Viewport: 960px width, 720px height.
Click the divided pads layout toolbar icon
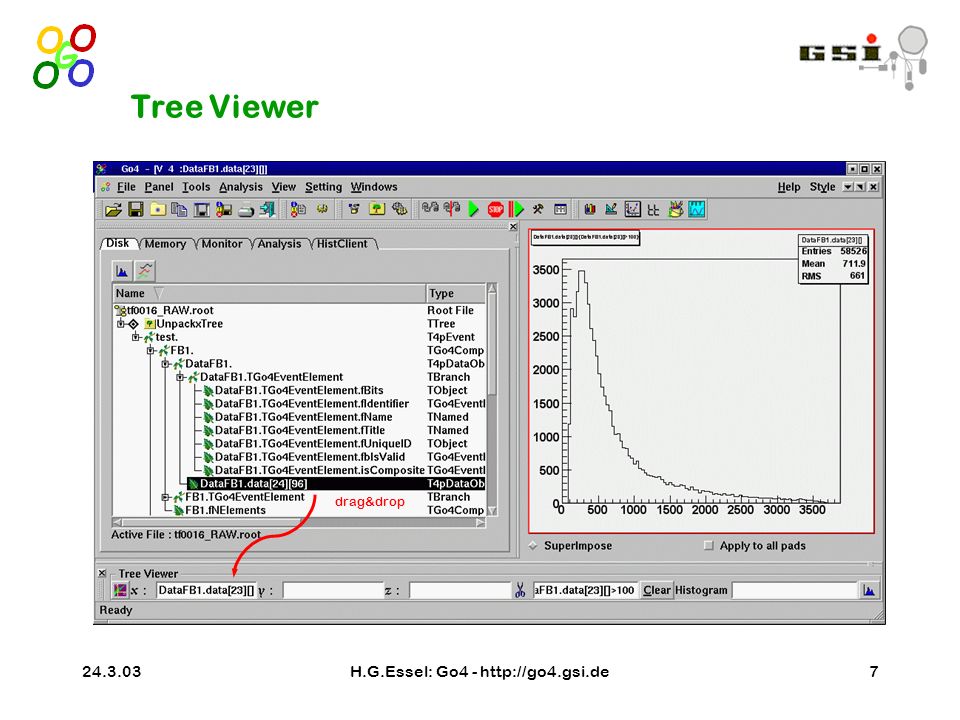click(x=653, y=210)
